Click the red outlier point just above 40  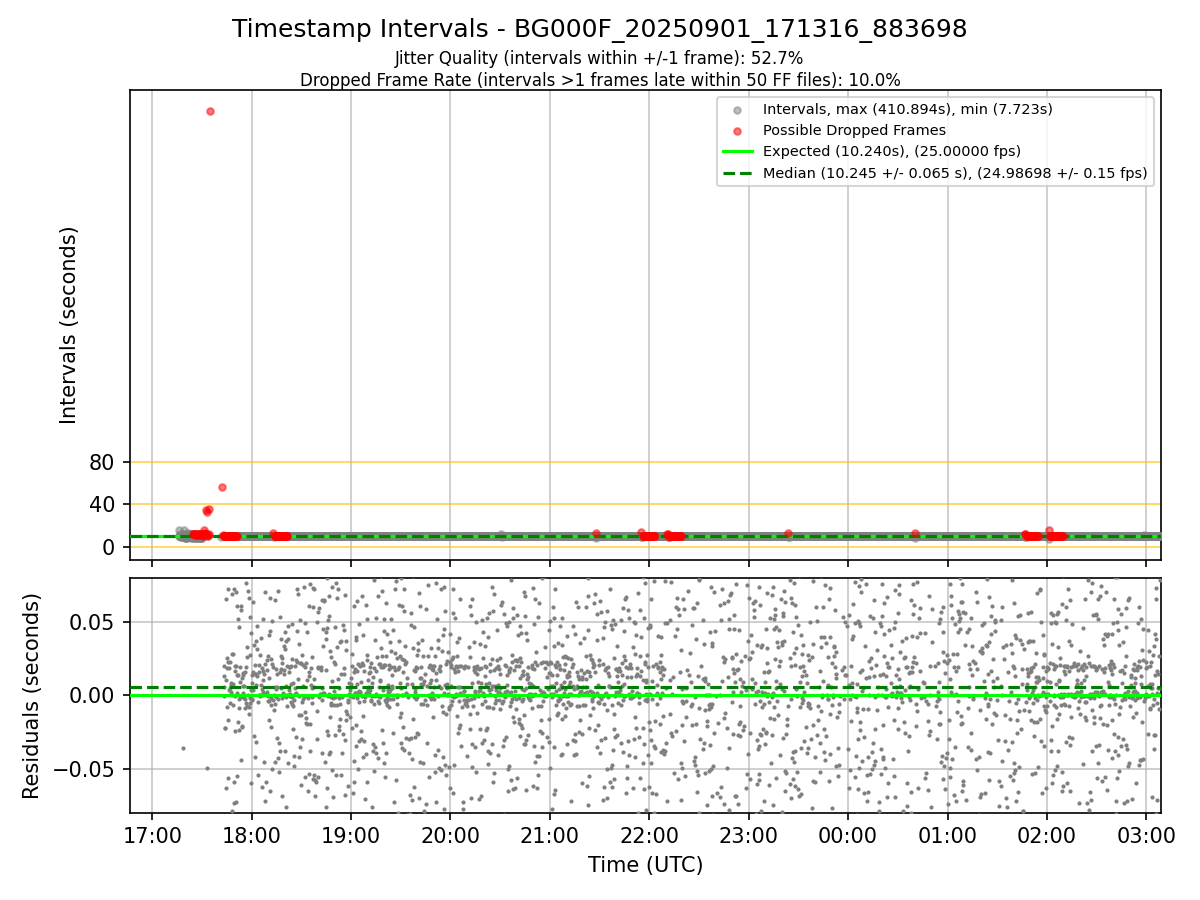[x=222, y=487]
